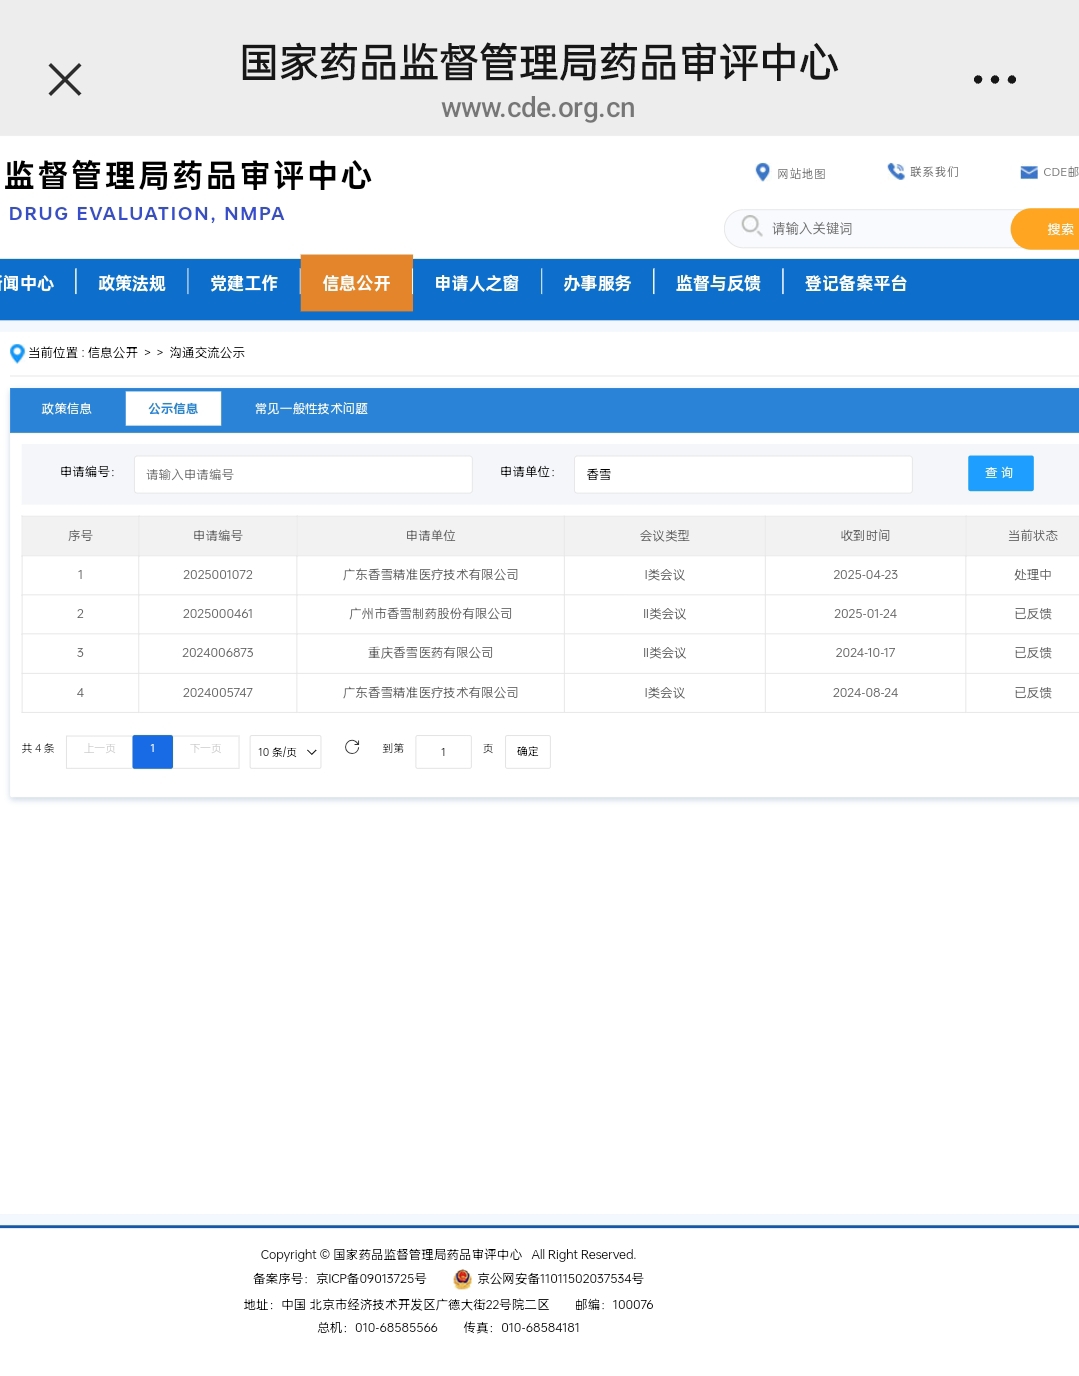Click the orange 搜索 button
1079x1376 pixels.
[1050, 229]
